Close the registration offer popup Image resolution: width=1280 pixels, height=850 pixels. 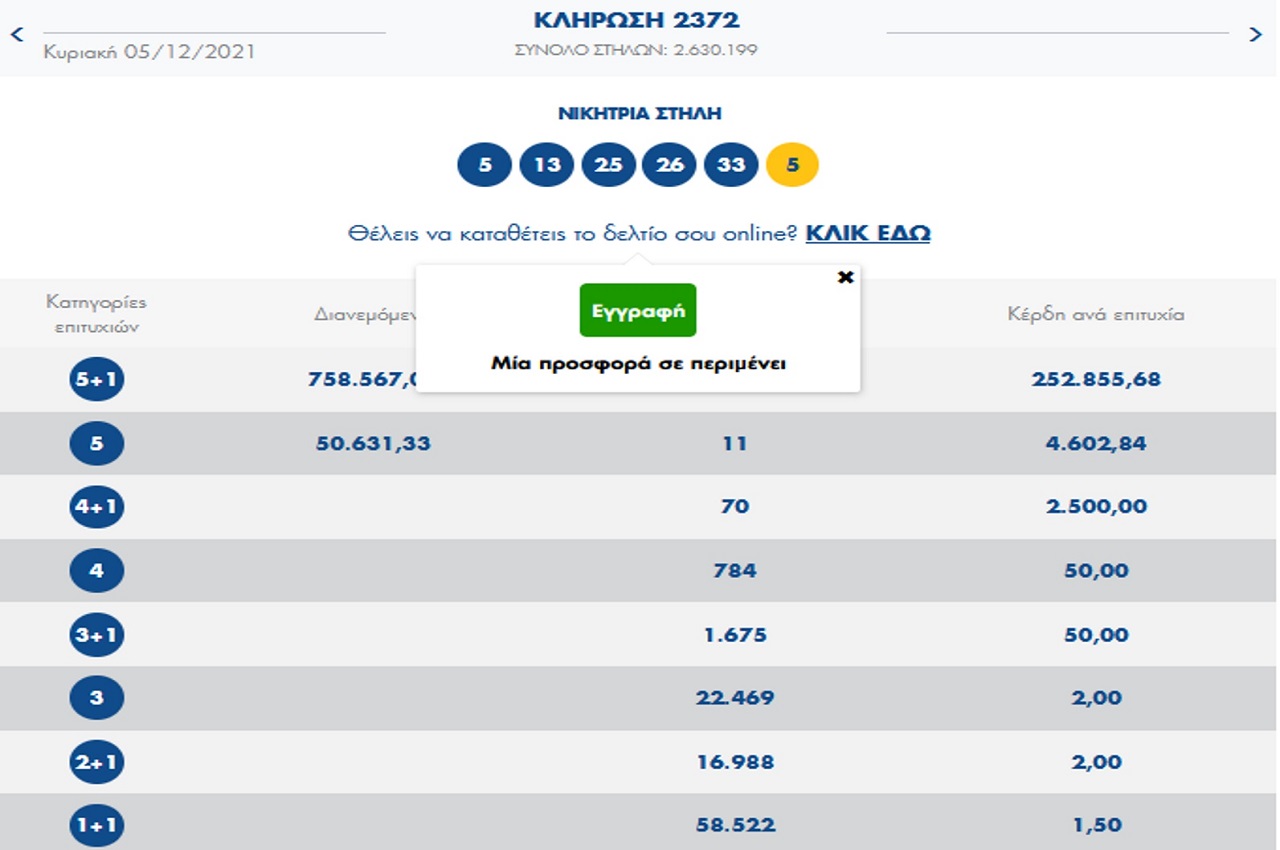pos(845,277)
